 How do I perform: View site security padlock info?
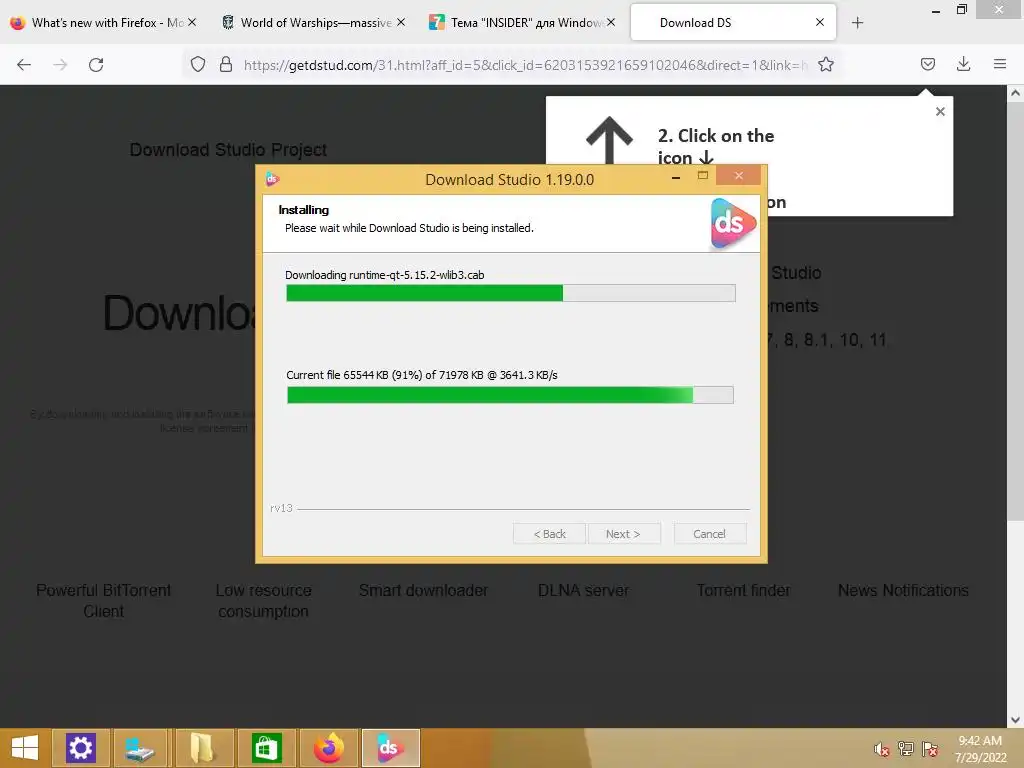pyautogui.click(x=226, y=64)
